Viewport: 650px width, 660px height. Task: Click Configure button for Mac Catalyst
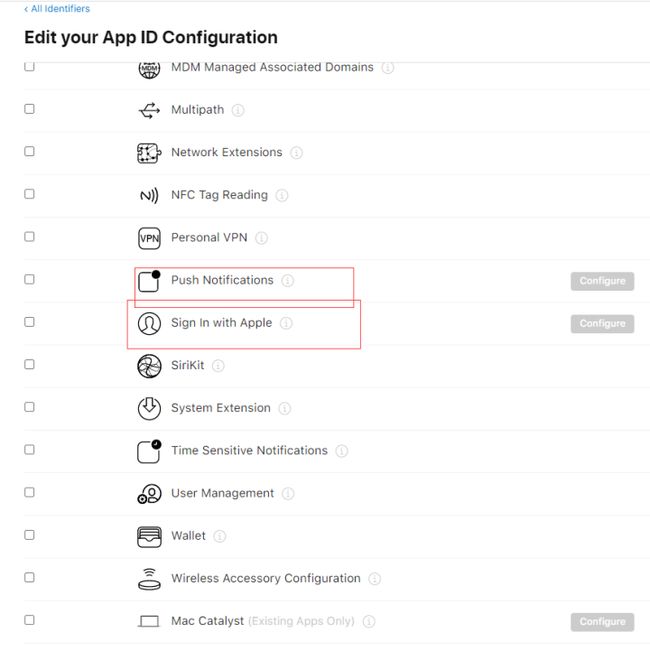pyautogui.click(x=602, y=622)
